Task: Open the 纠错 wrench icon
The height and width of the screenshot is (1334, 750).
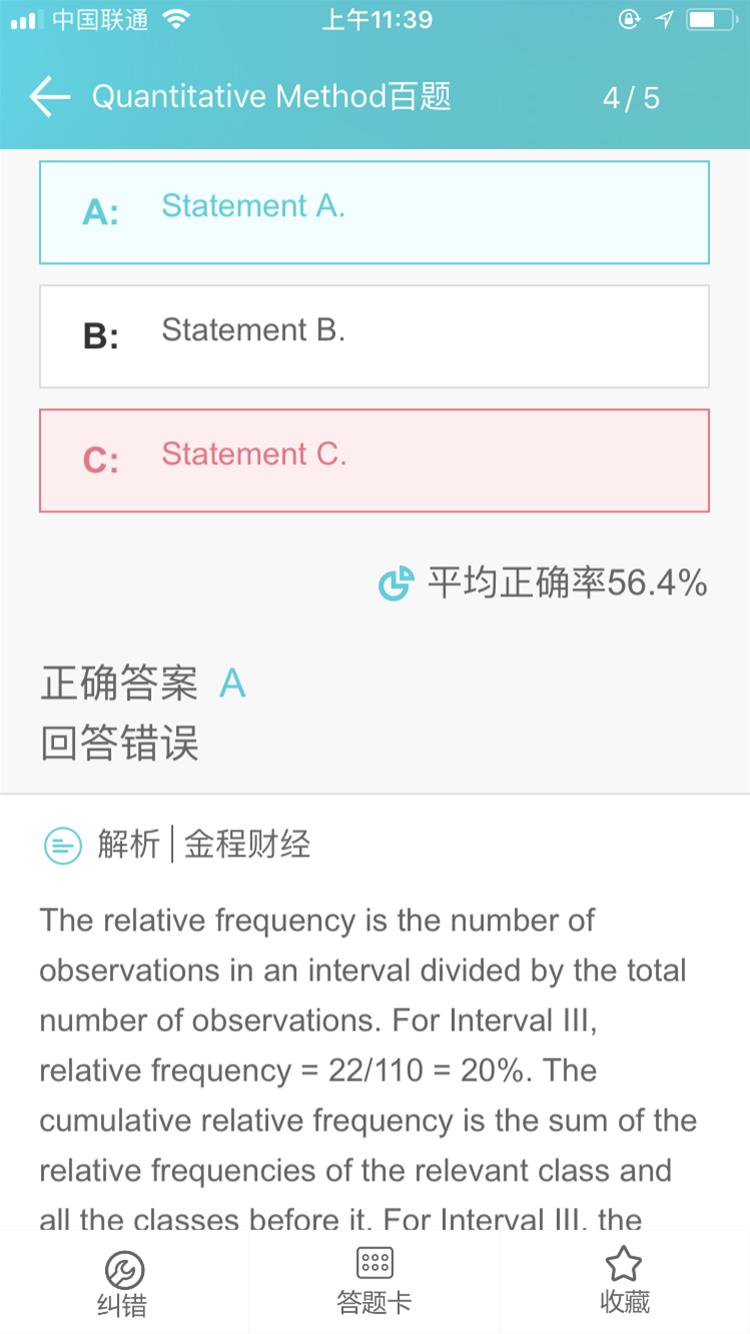Action: 124,1270
